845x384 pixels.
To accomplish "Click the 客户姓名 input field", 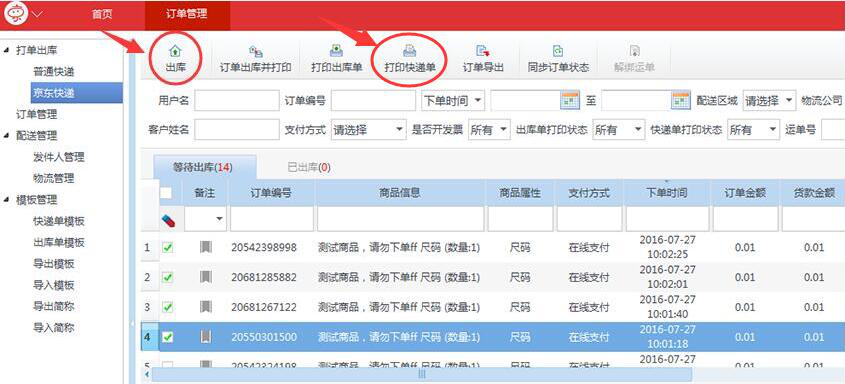I will click(x=237, y=129).
